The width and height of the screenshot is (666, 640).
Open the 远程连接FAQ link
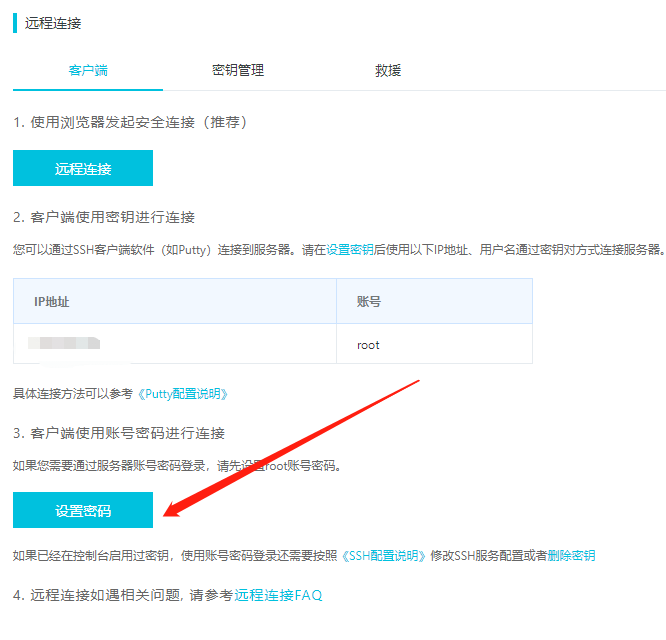point(278,595)
